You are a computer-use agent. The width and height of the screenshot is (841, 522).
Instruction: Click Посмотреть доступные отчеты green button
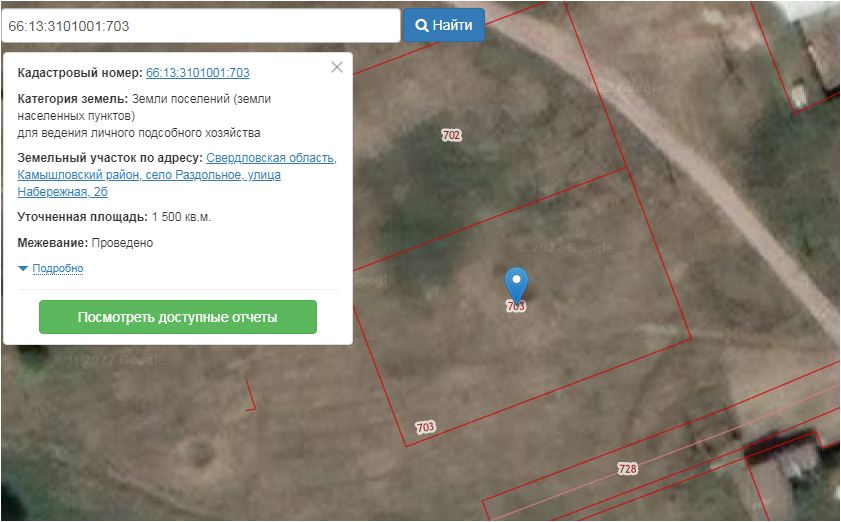pos(177,317)
